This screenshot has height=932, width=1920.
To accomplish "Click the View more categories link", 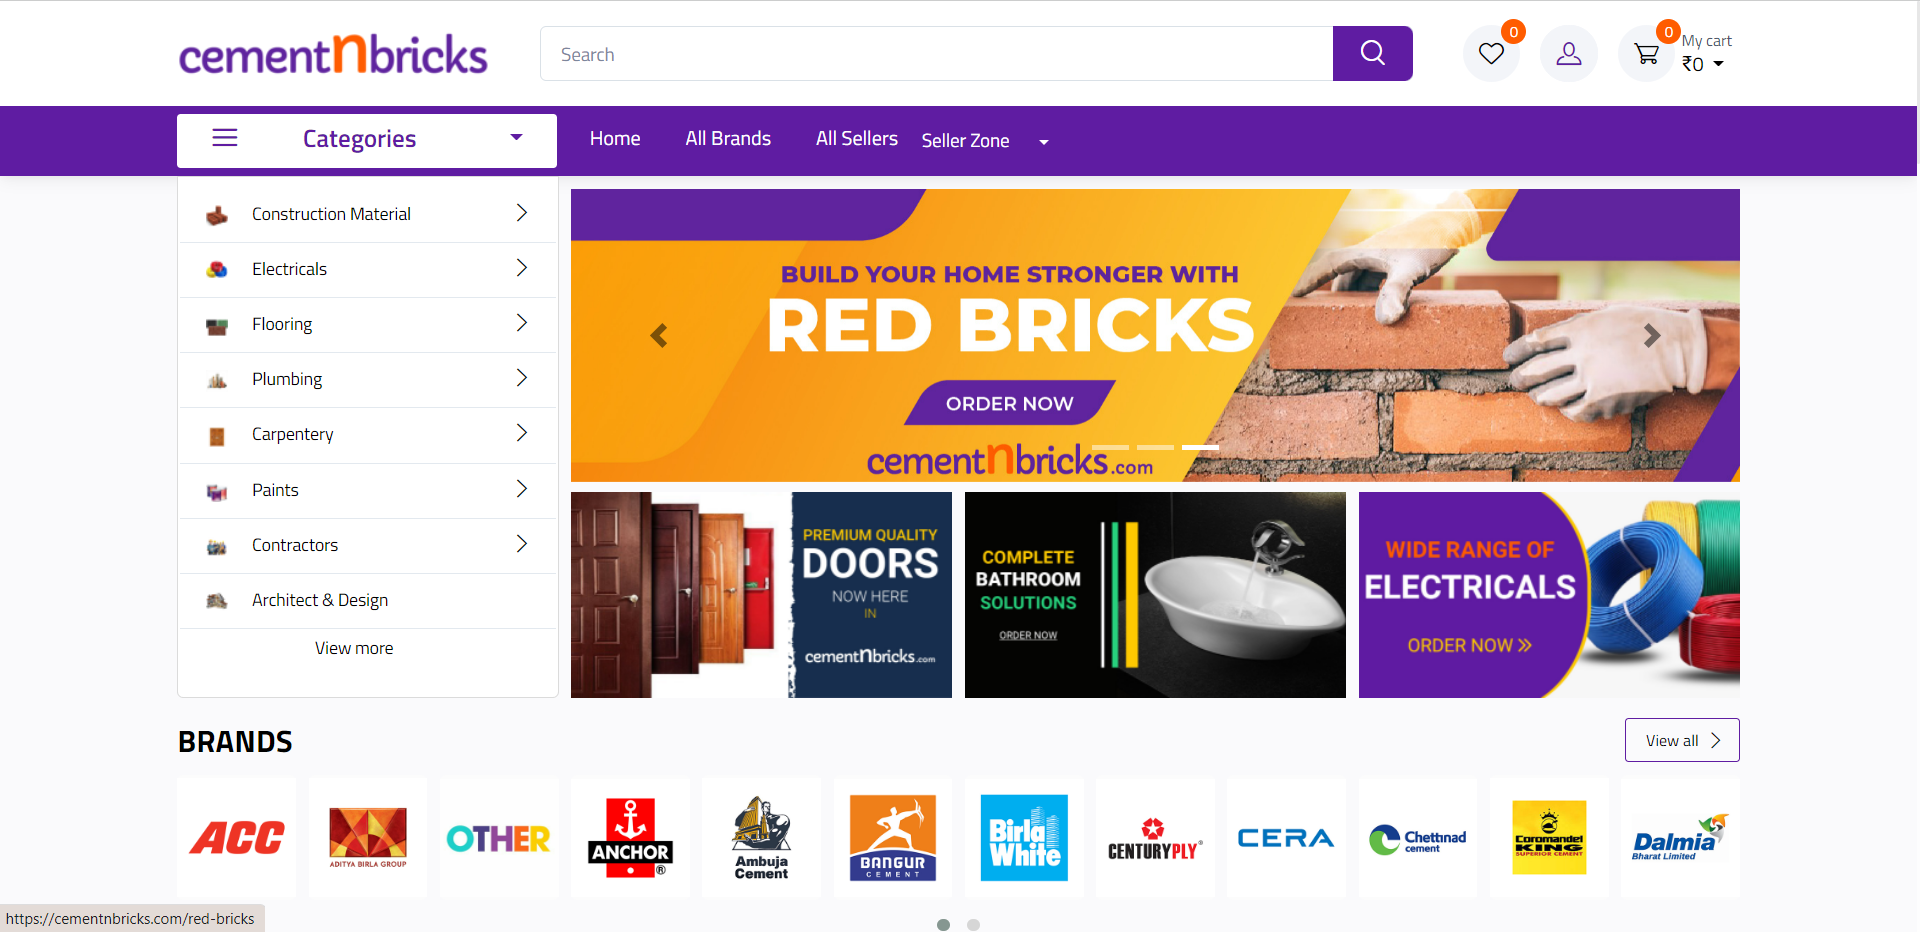I will click(x=354, y=648).
